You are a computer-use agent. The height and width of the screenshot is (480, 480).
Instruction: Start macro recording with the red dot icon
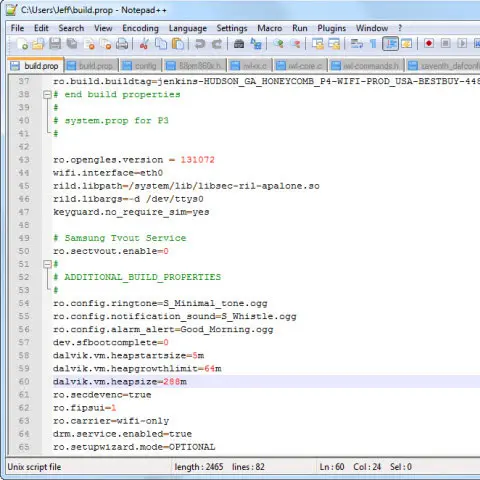coord(429,44)
